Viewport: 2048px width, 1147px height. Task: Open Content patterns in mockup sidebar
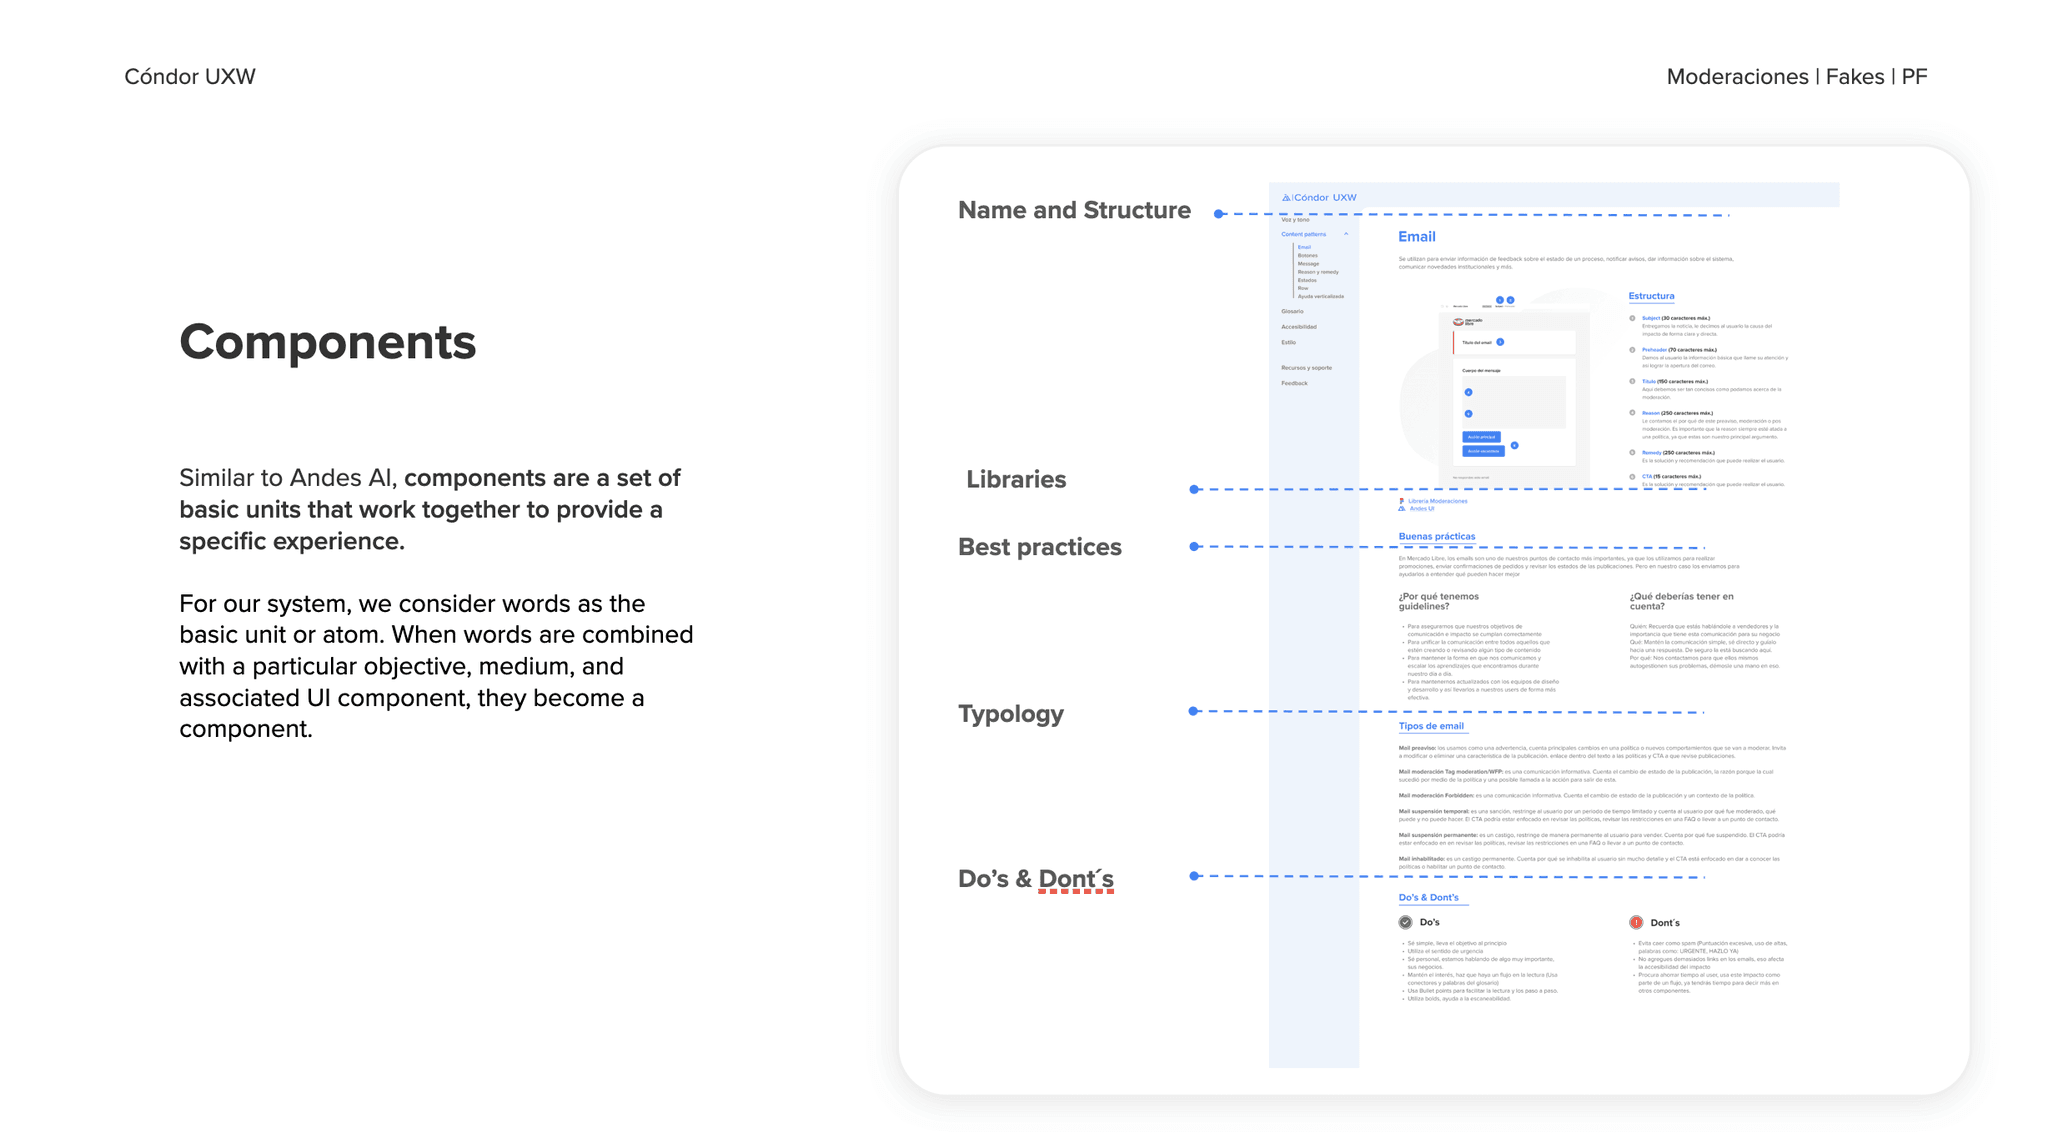(x=1303, y=234)
